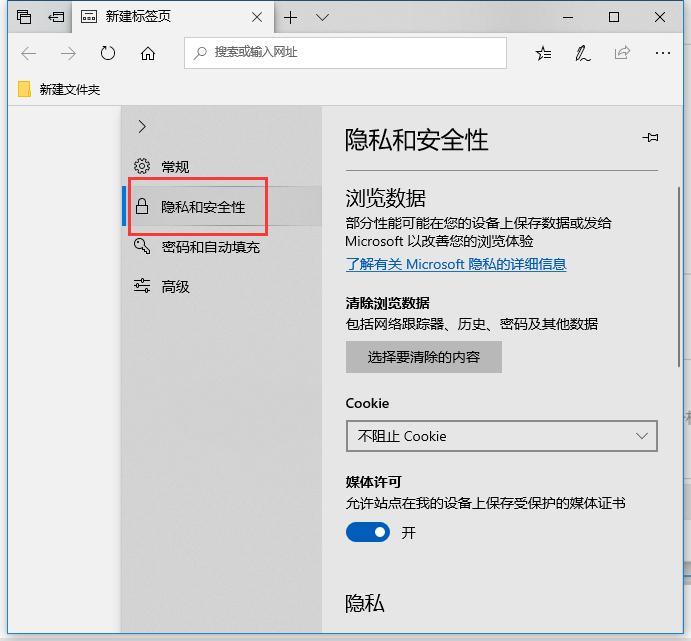Select 隐私和安全性 in the sidebar
Image resolution: width=691 pixels, height=641 pixels.
point(222,206)
